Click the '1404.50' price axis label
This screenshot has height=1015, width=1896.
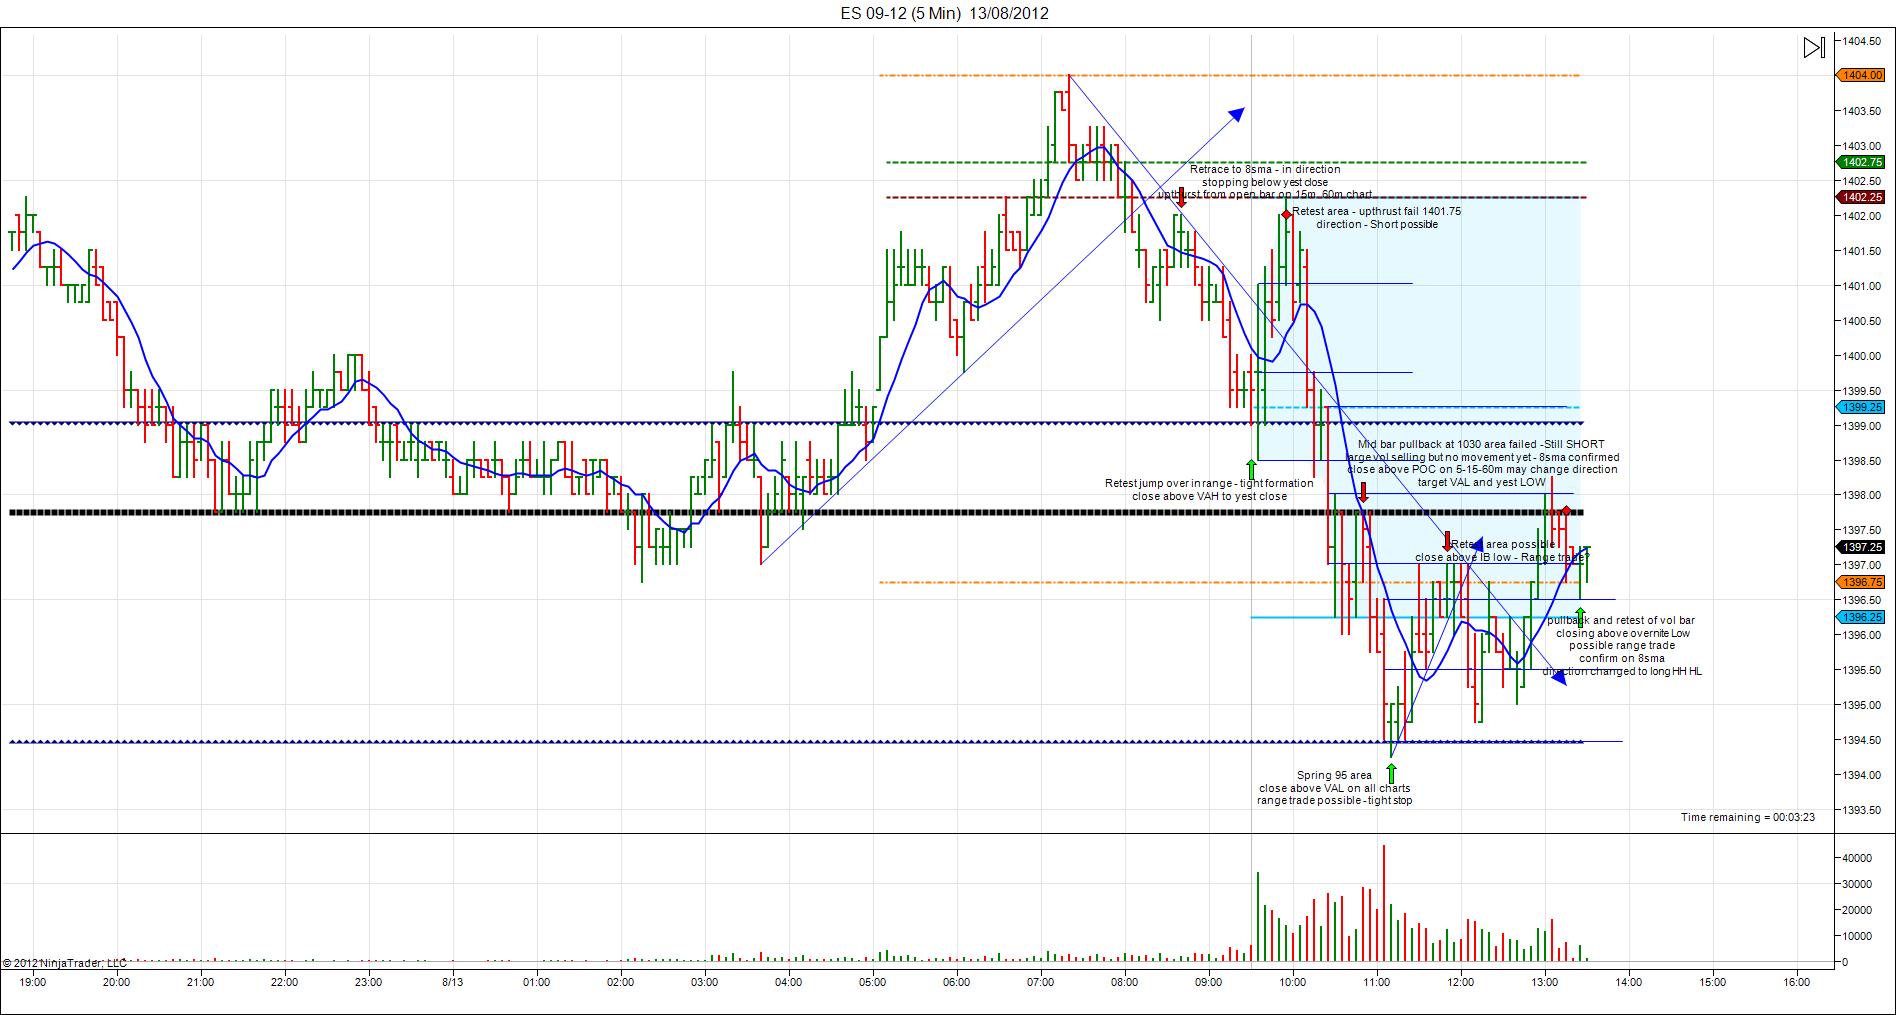click(x=1862, y=41)
